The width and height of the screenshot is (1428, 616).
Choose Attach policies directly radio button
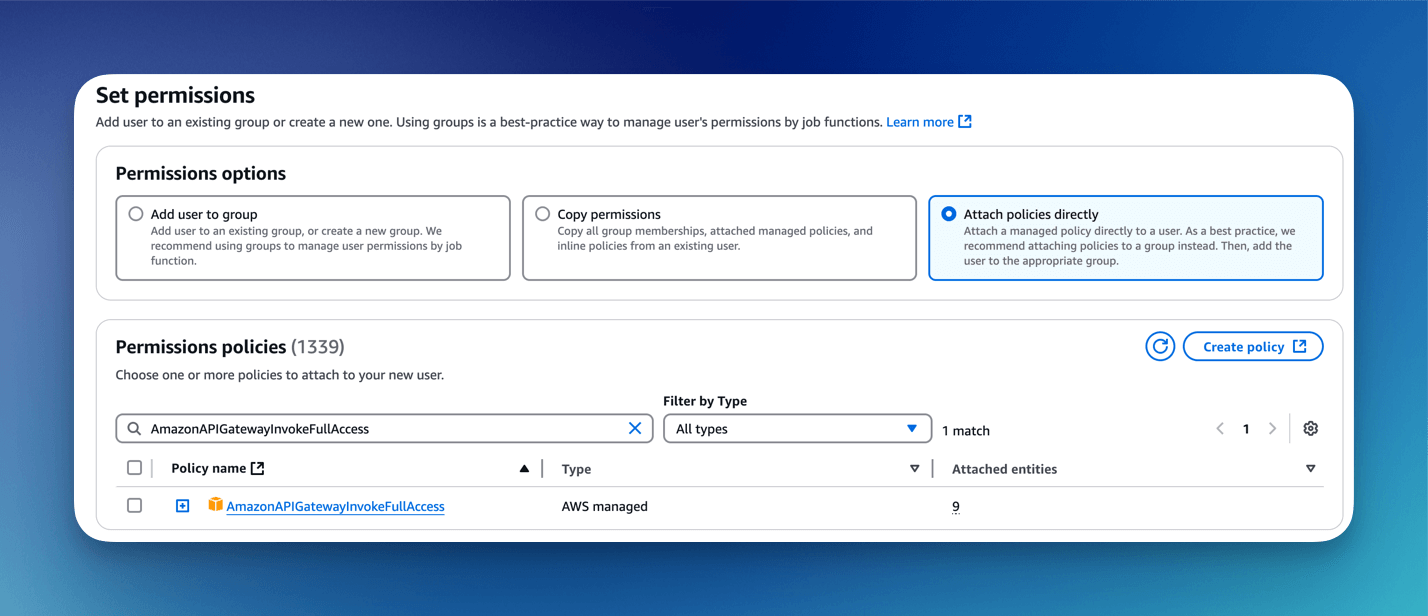pyautogui.click(x=949, y=214)
